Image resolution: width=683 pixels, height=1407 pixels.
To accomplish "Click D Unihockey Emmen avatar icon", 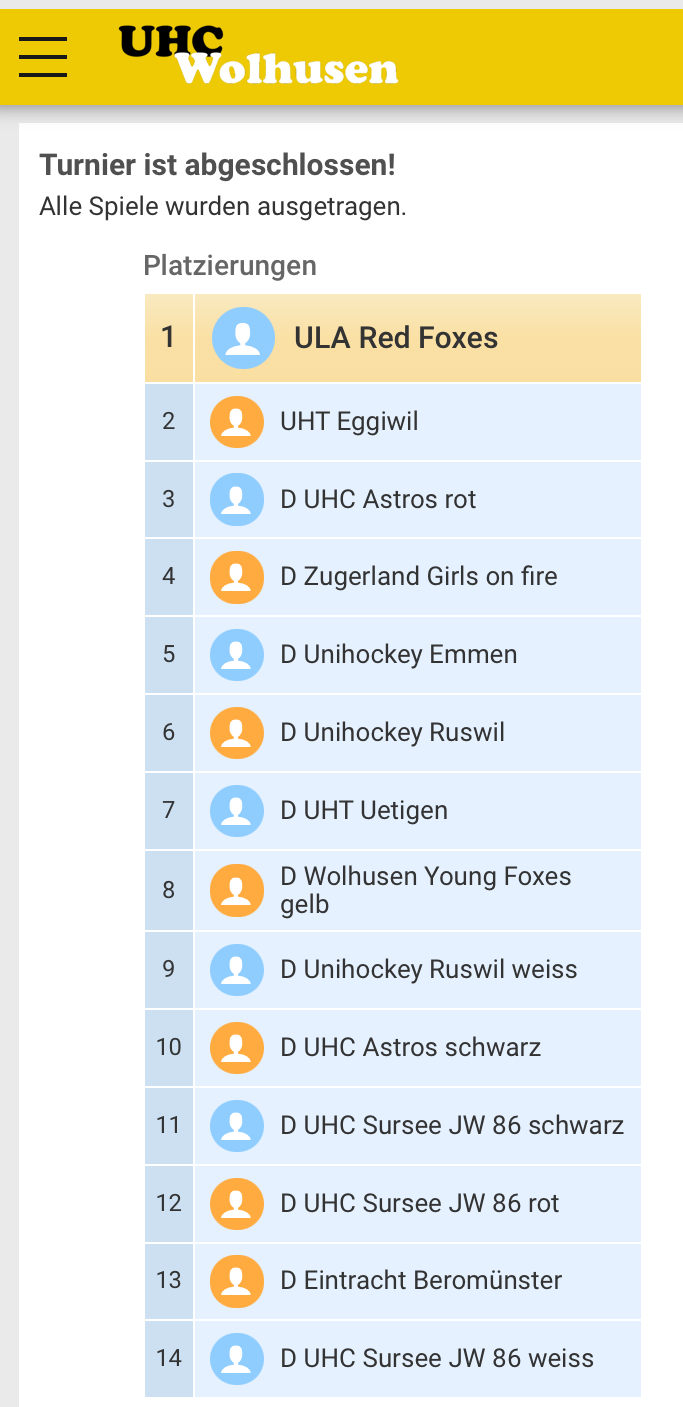I will pyautogui.click(x=237, y=655).
